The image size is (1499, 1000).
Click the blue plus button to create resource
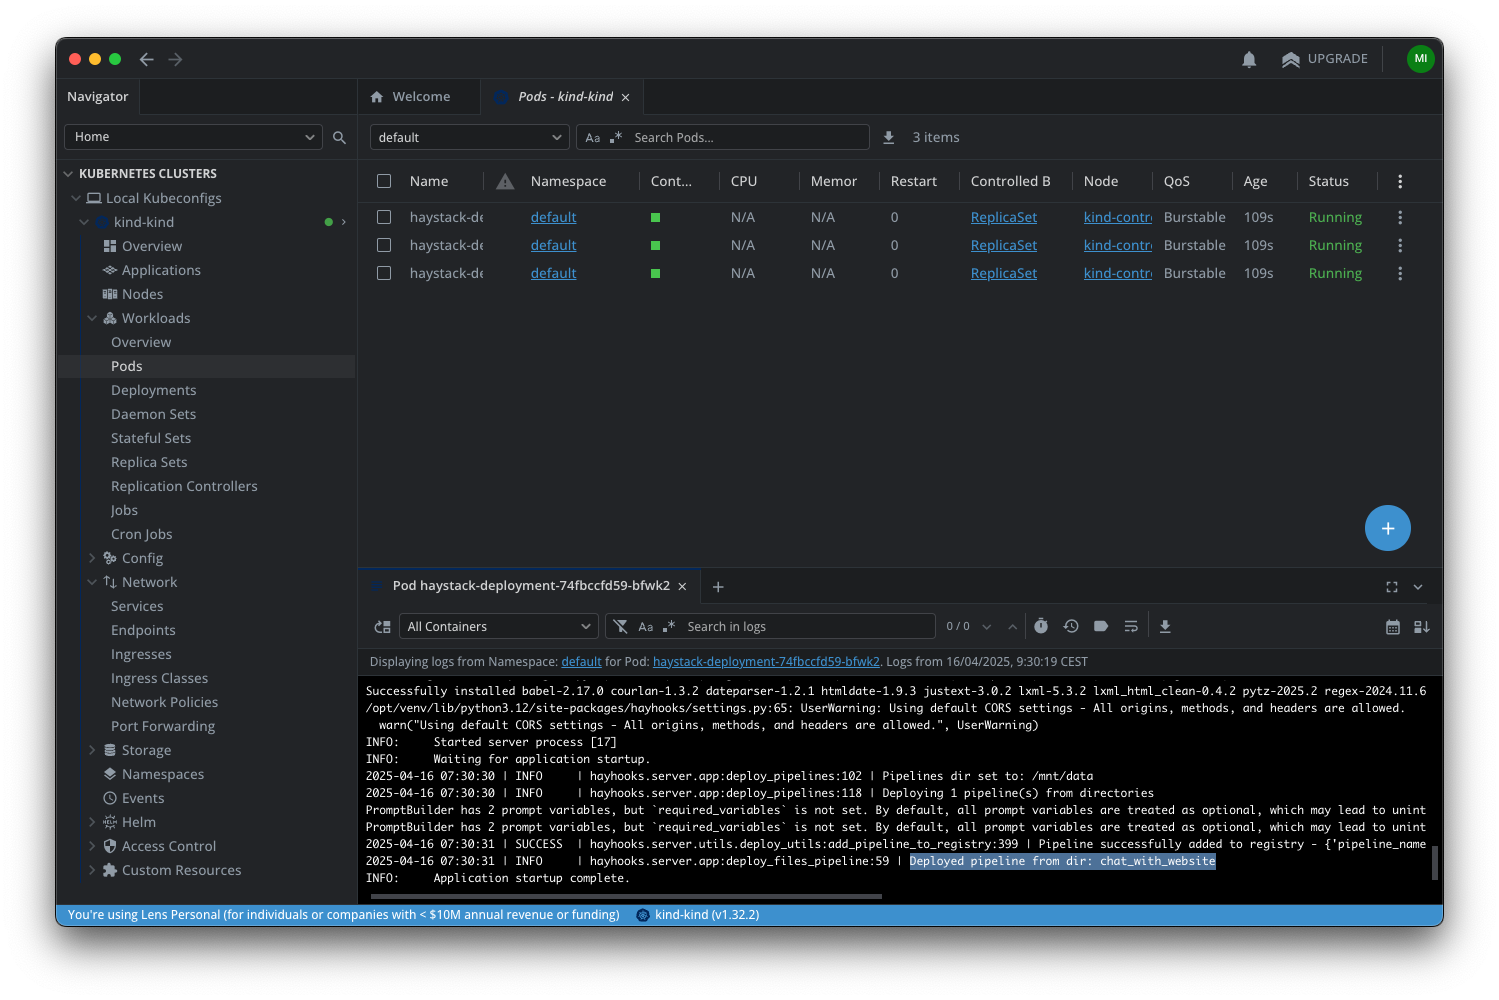(1387, 528)
